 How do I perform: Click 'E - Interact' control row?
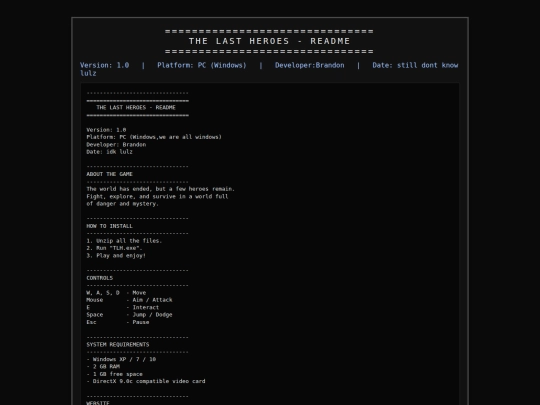pyautogui.click(x=122, y=308)
